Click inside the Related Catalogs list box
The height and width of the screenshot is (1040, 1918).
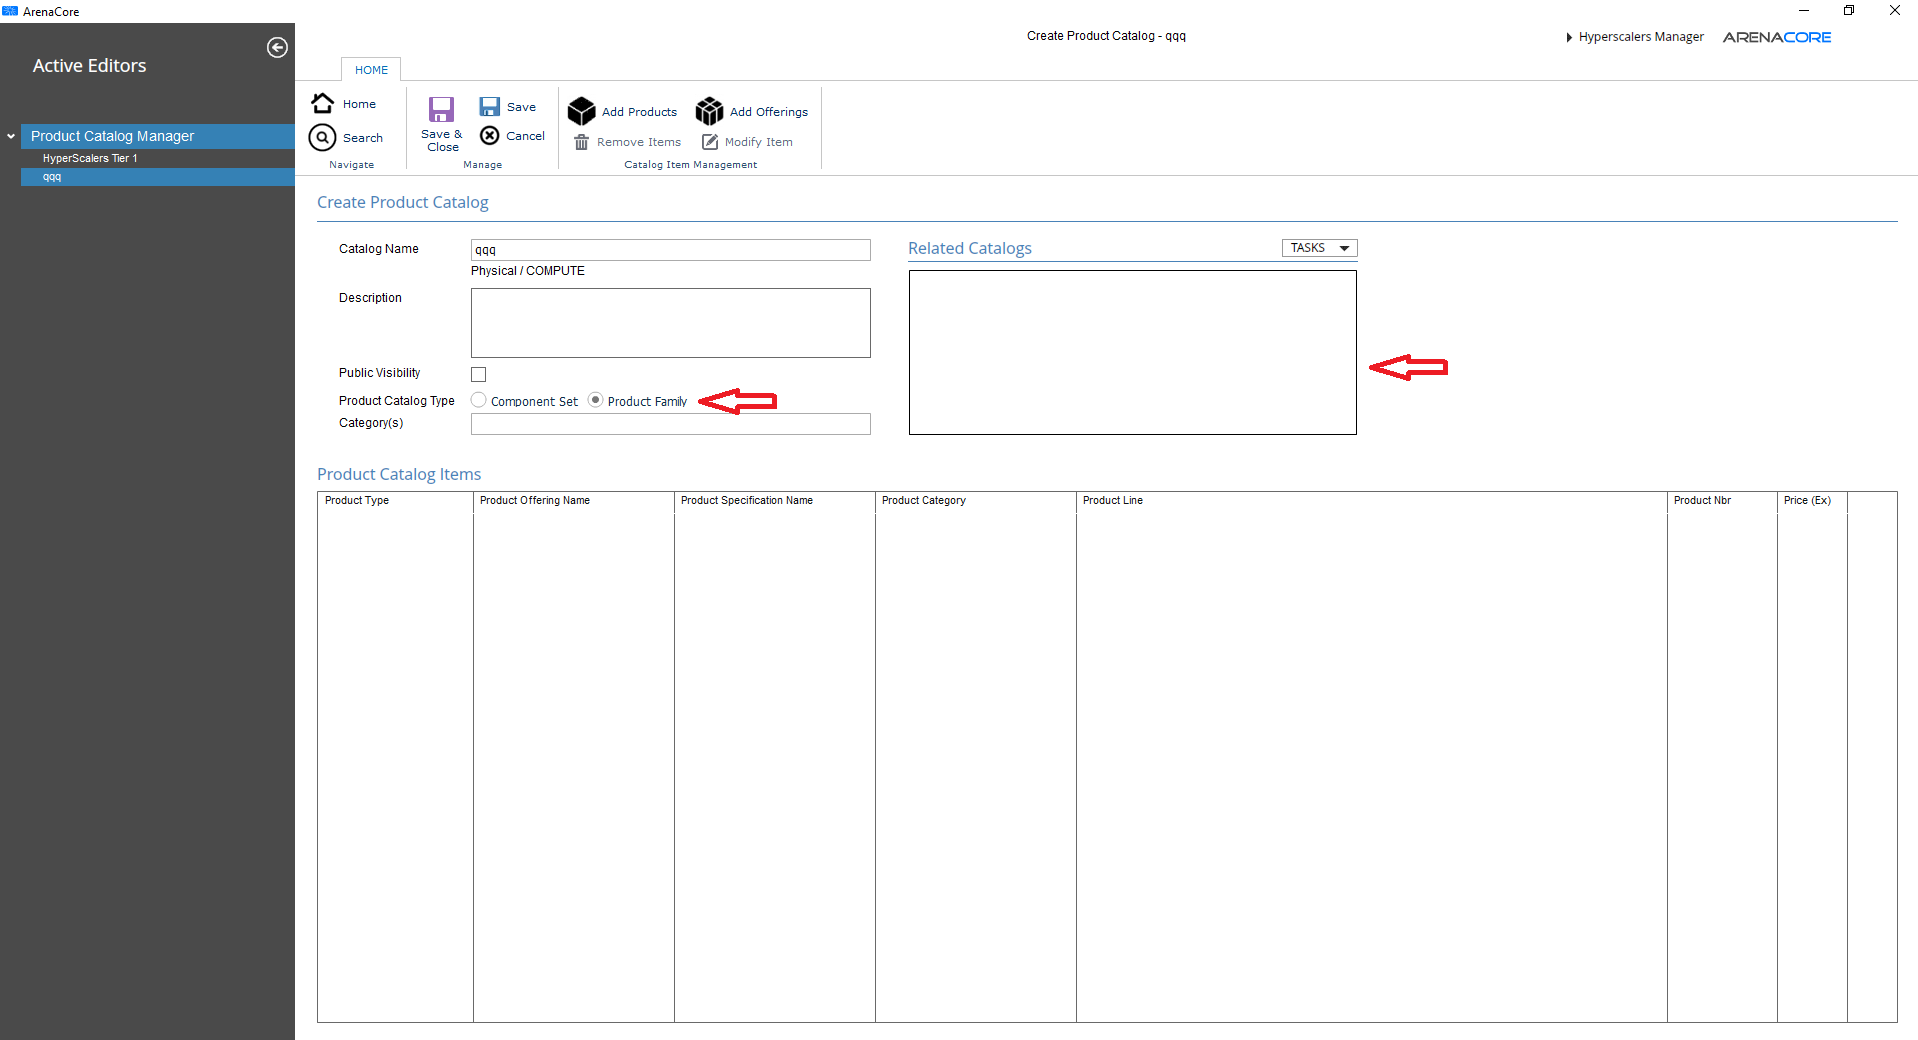tap(1132, 352)
